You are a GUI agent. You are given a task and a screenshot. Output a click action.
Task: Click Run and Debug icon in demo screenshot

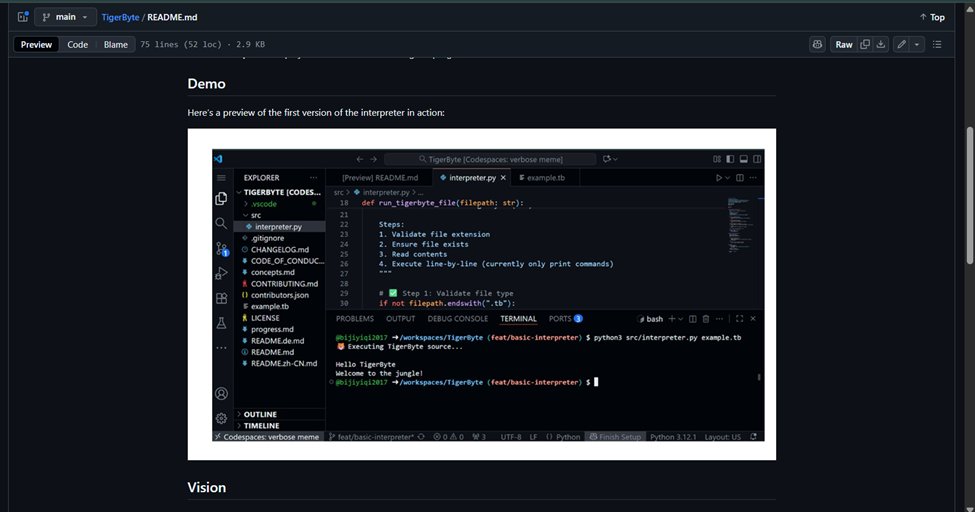coord(221,273)
